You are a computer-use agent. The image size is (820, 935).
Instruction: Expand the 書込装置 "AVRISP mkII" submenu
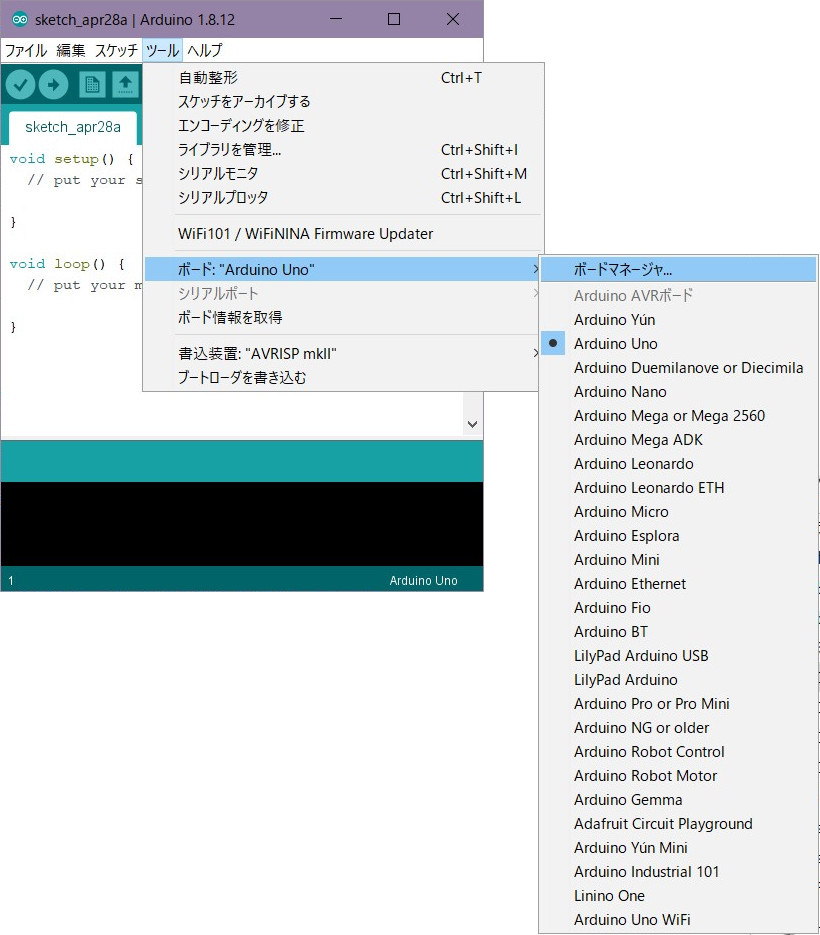(x=342, y=354)
